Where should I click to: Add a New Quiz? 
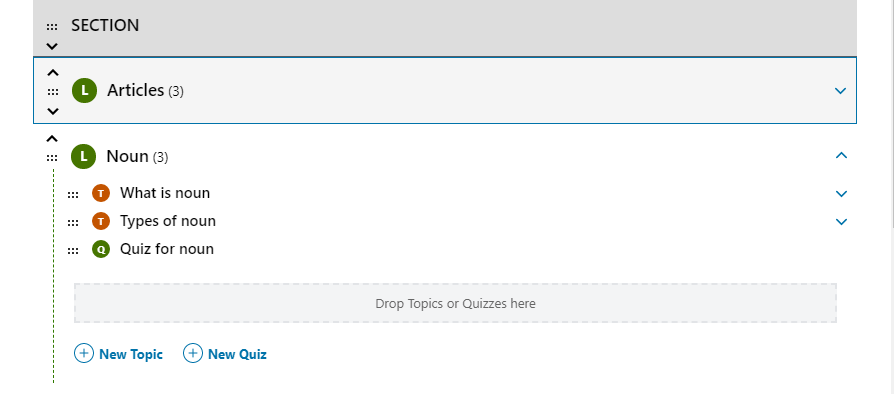225,354
